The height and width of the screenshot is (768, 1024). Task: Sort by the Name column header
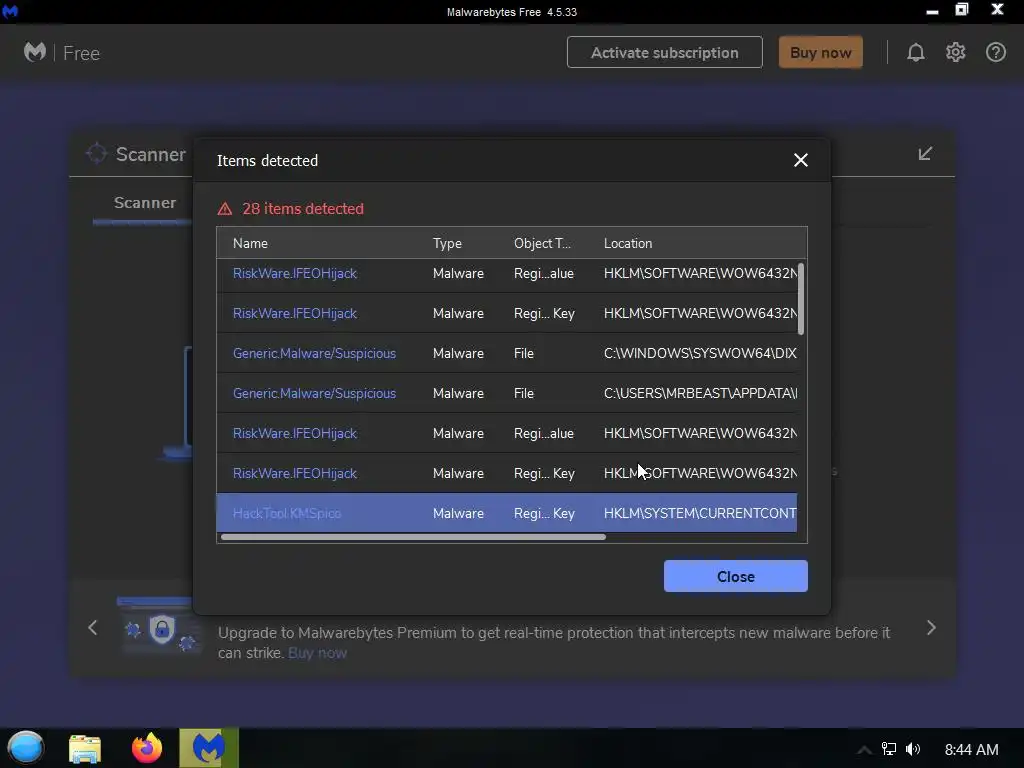(250, 243)
